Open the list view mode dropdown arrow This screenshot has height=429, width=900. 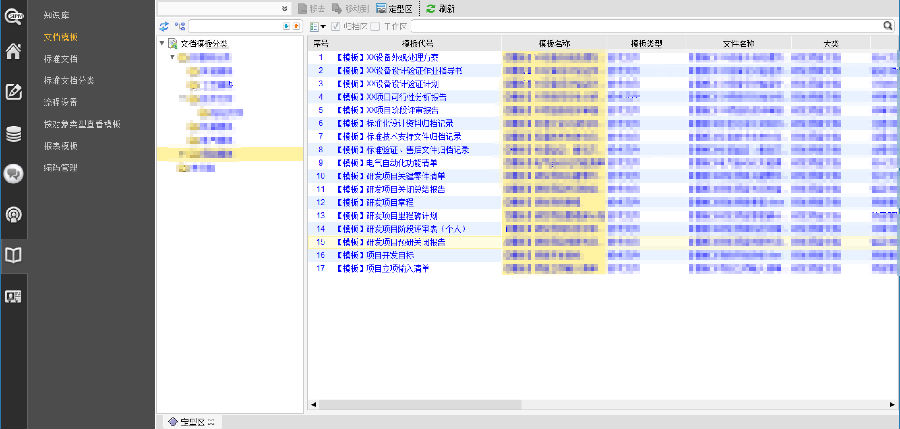pos(324,25)
